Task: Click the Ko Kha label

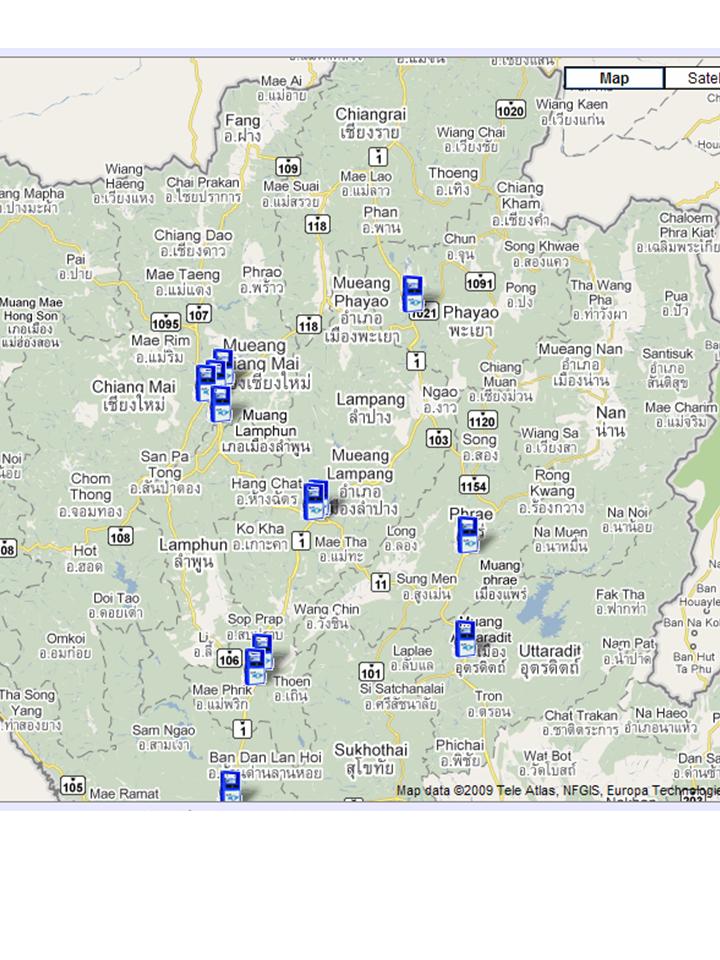Action: coord(260,536)
